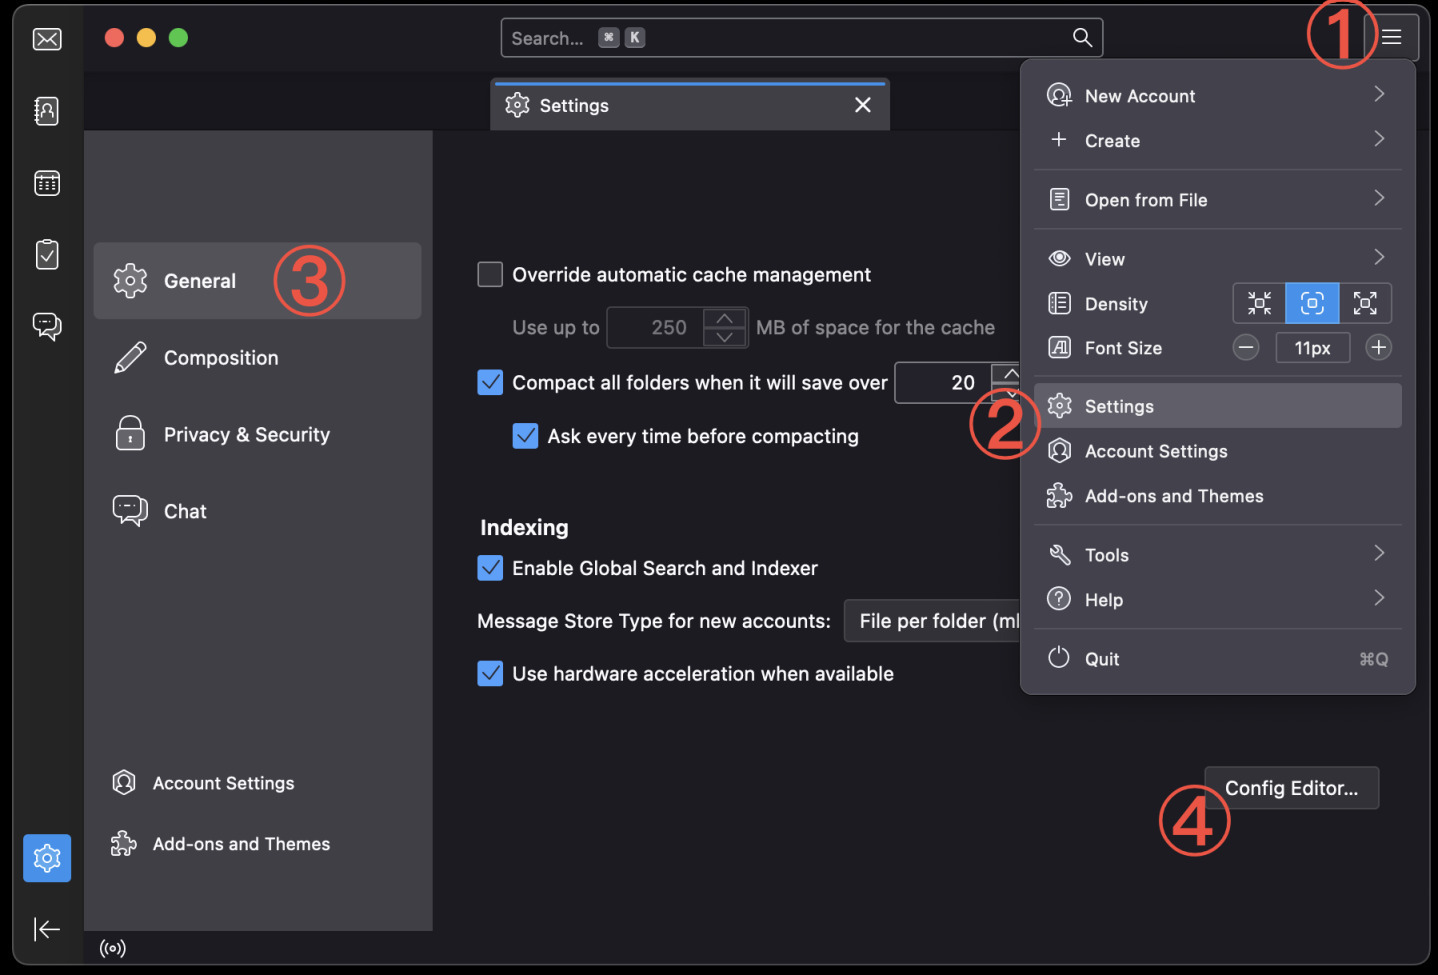Viewport: 1438px width, 975px height.
Task: Increase font size with the plus stepper
Action: point(1378,347)
